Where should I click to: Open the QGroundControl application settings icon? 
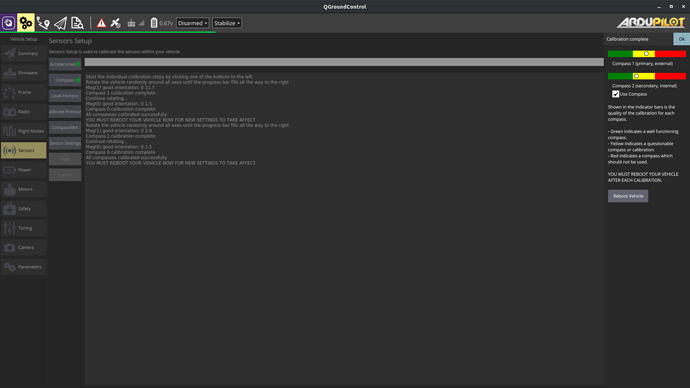(x=8, y=23)
